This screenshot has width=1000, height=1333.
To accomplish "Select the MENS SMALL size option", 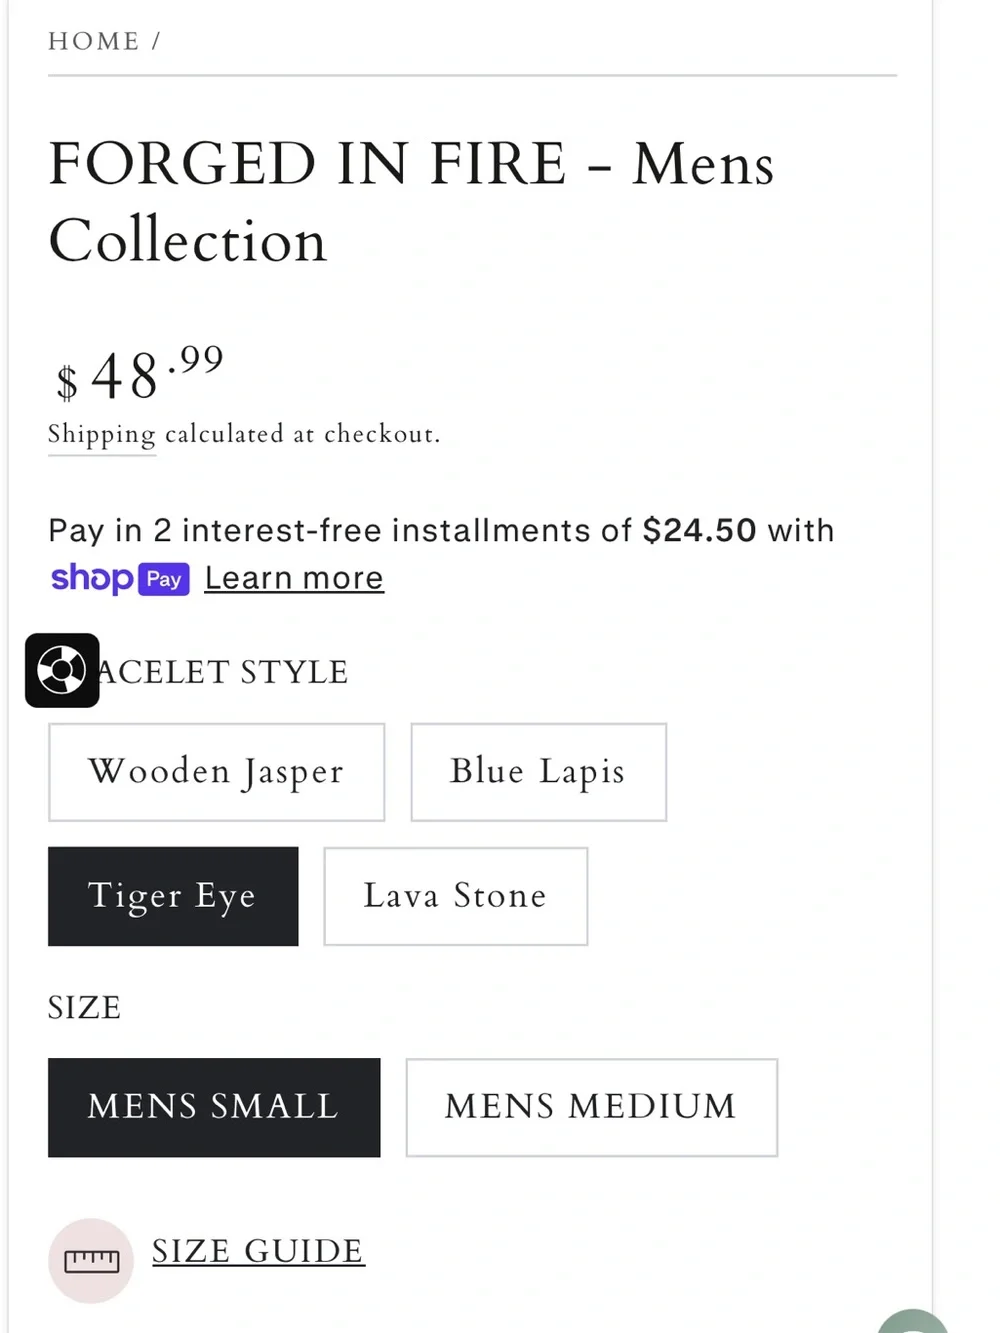I will [214, 1107].
